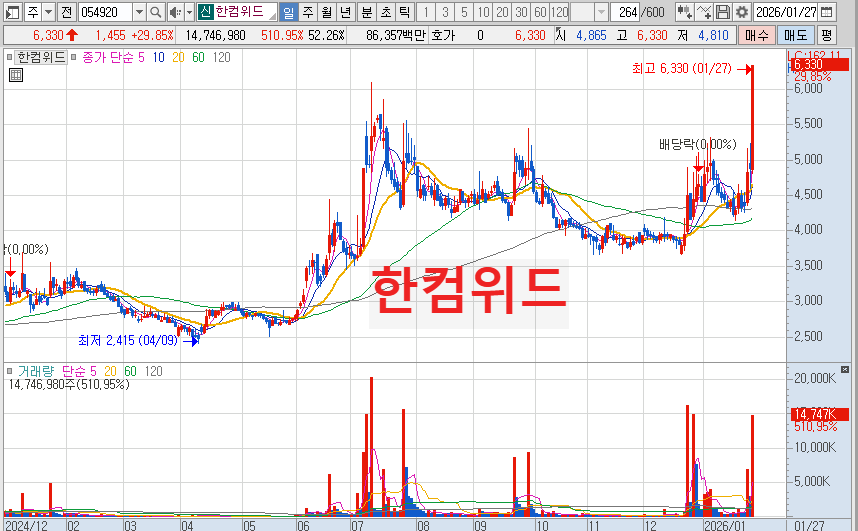
Task: Click the magnifier stock search icon
Action: [155, 11]
